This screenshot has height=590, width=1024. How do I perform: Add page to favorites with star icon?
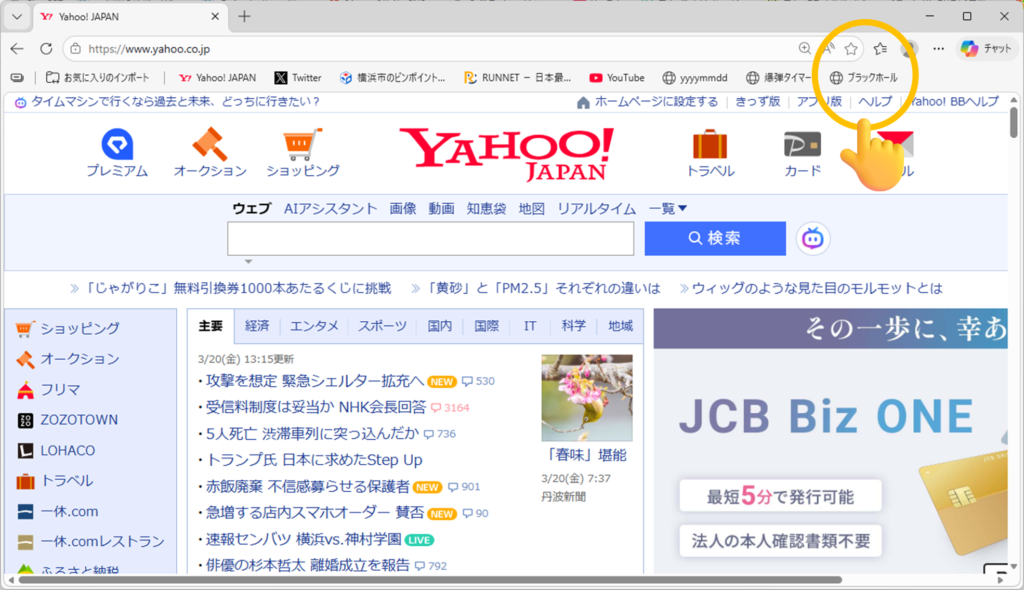click(851, 48)
